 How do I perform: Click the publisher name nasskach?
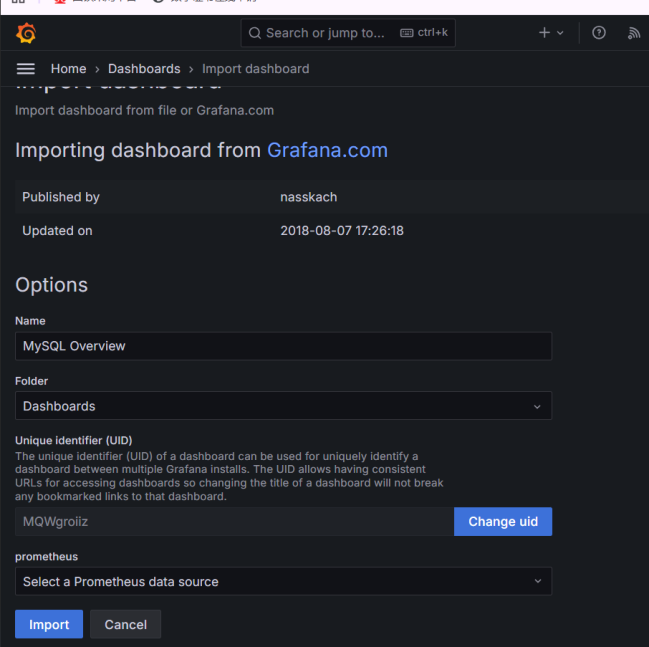click(309, 197)
